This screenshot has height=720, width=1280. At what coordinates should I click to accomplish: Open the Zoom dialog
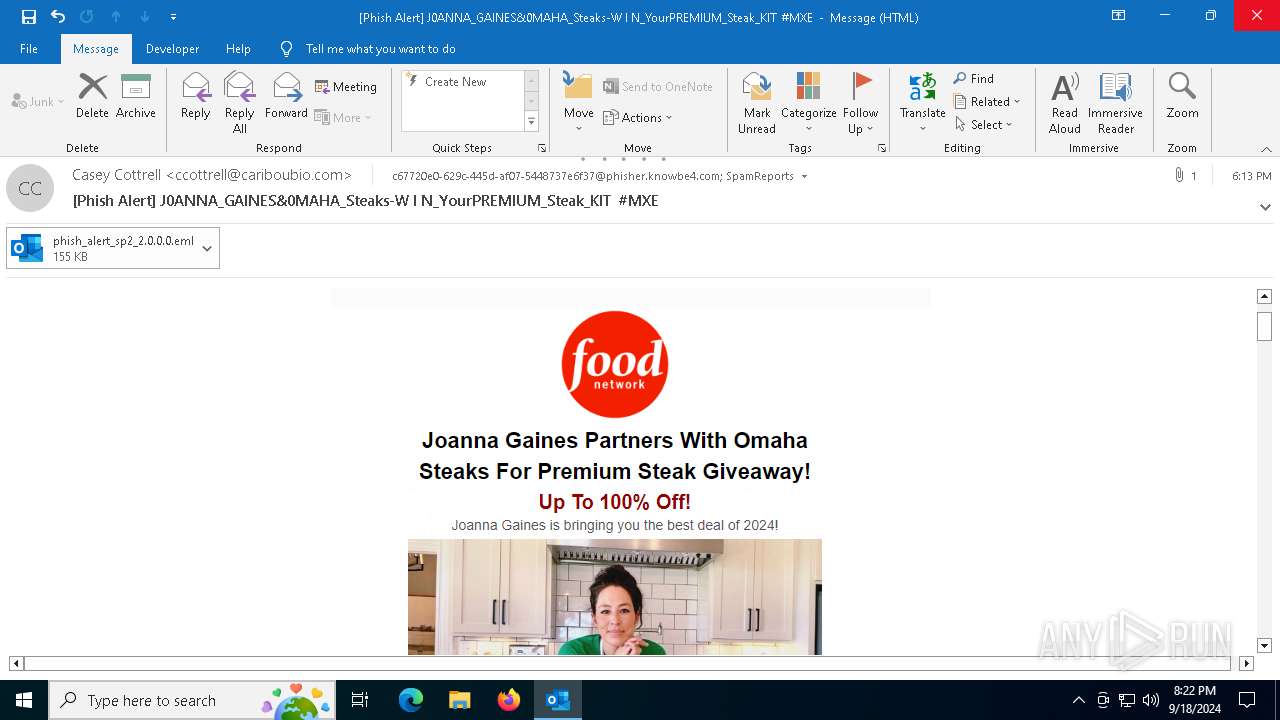click(x=1182, y=96)
